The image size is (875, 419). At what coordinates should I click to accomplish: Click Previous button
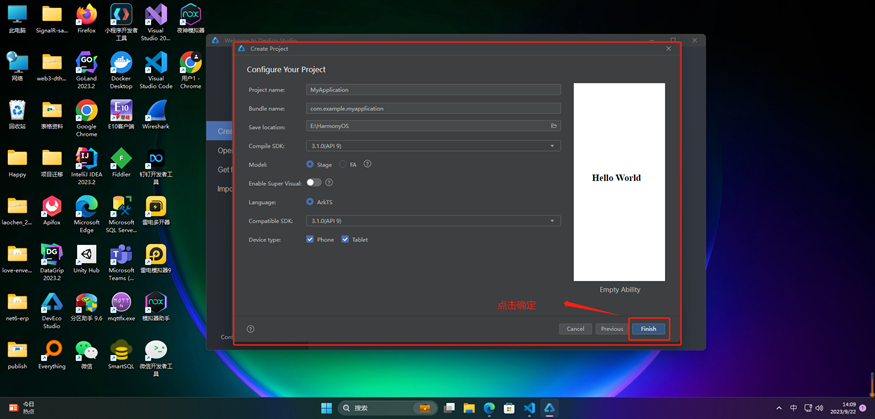612,329
